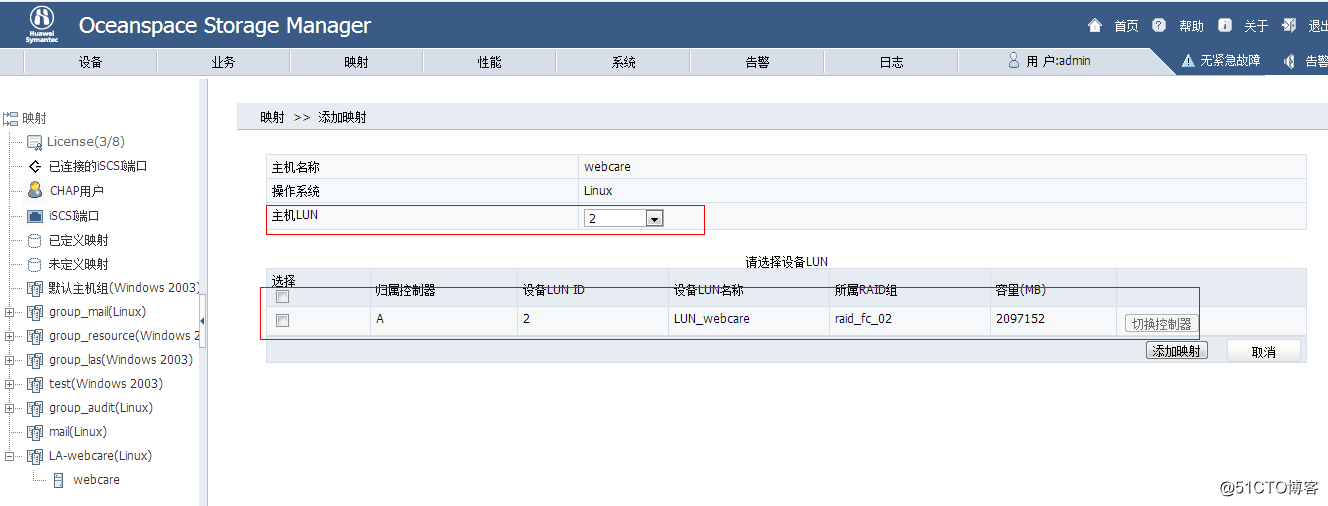Expand the group_mail(Linux) tree node
Screen dimensions: 1328x506
click(x=10, y=312)
